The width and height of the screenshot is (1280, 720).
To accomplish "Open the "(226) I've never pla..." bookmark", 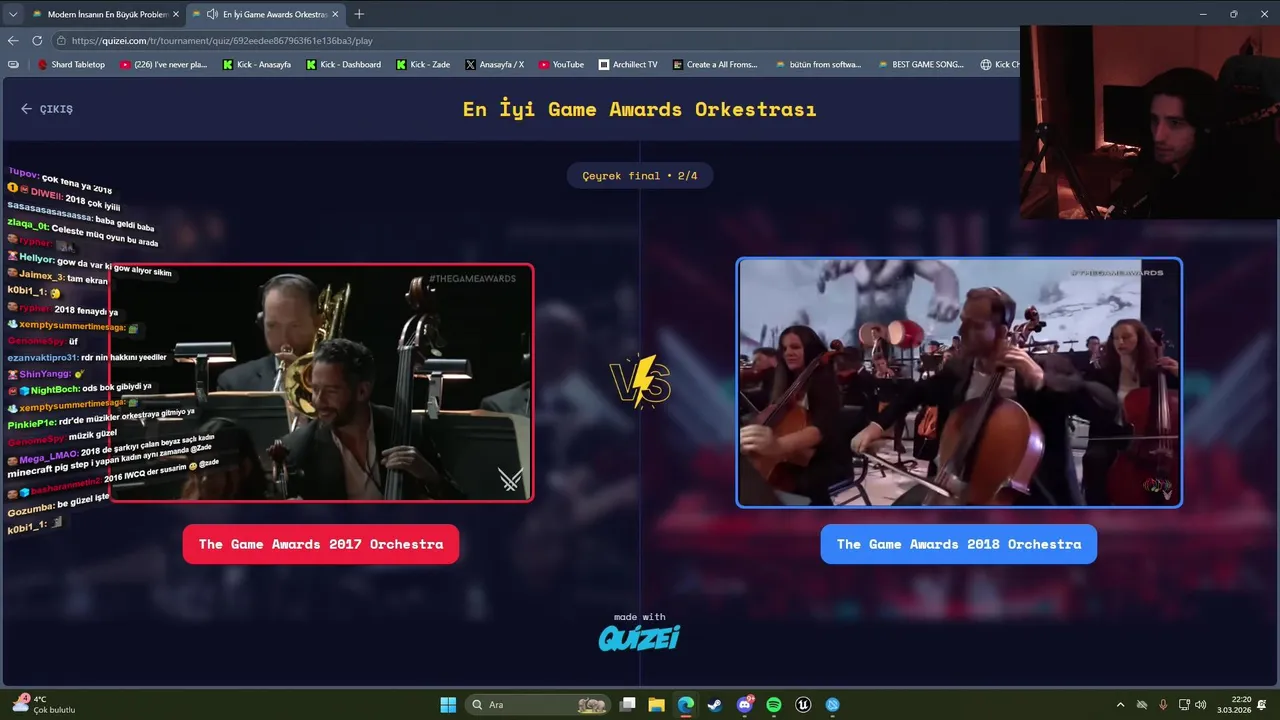I will click(164, 64).
